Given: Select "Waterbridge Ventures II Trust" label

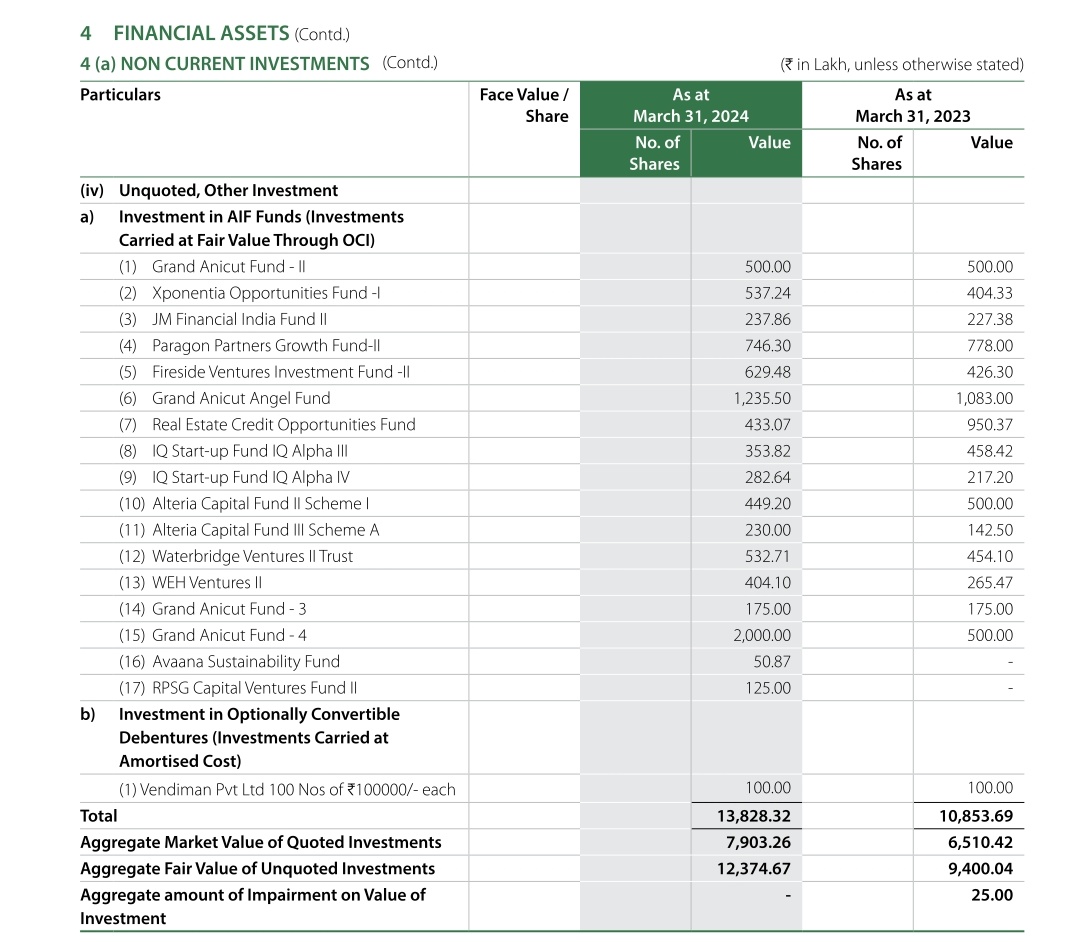Looking at the screenshot, I should 252,556.
